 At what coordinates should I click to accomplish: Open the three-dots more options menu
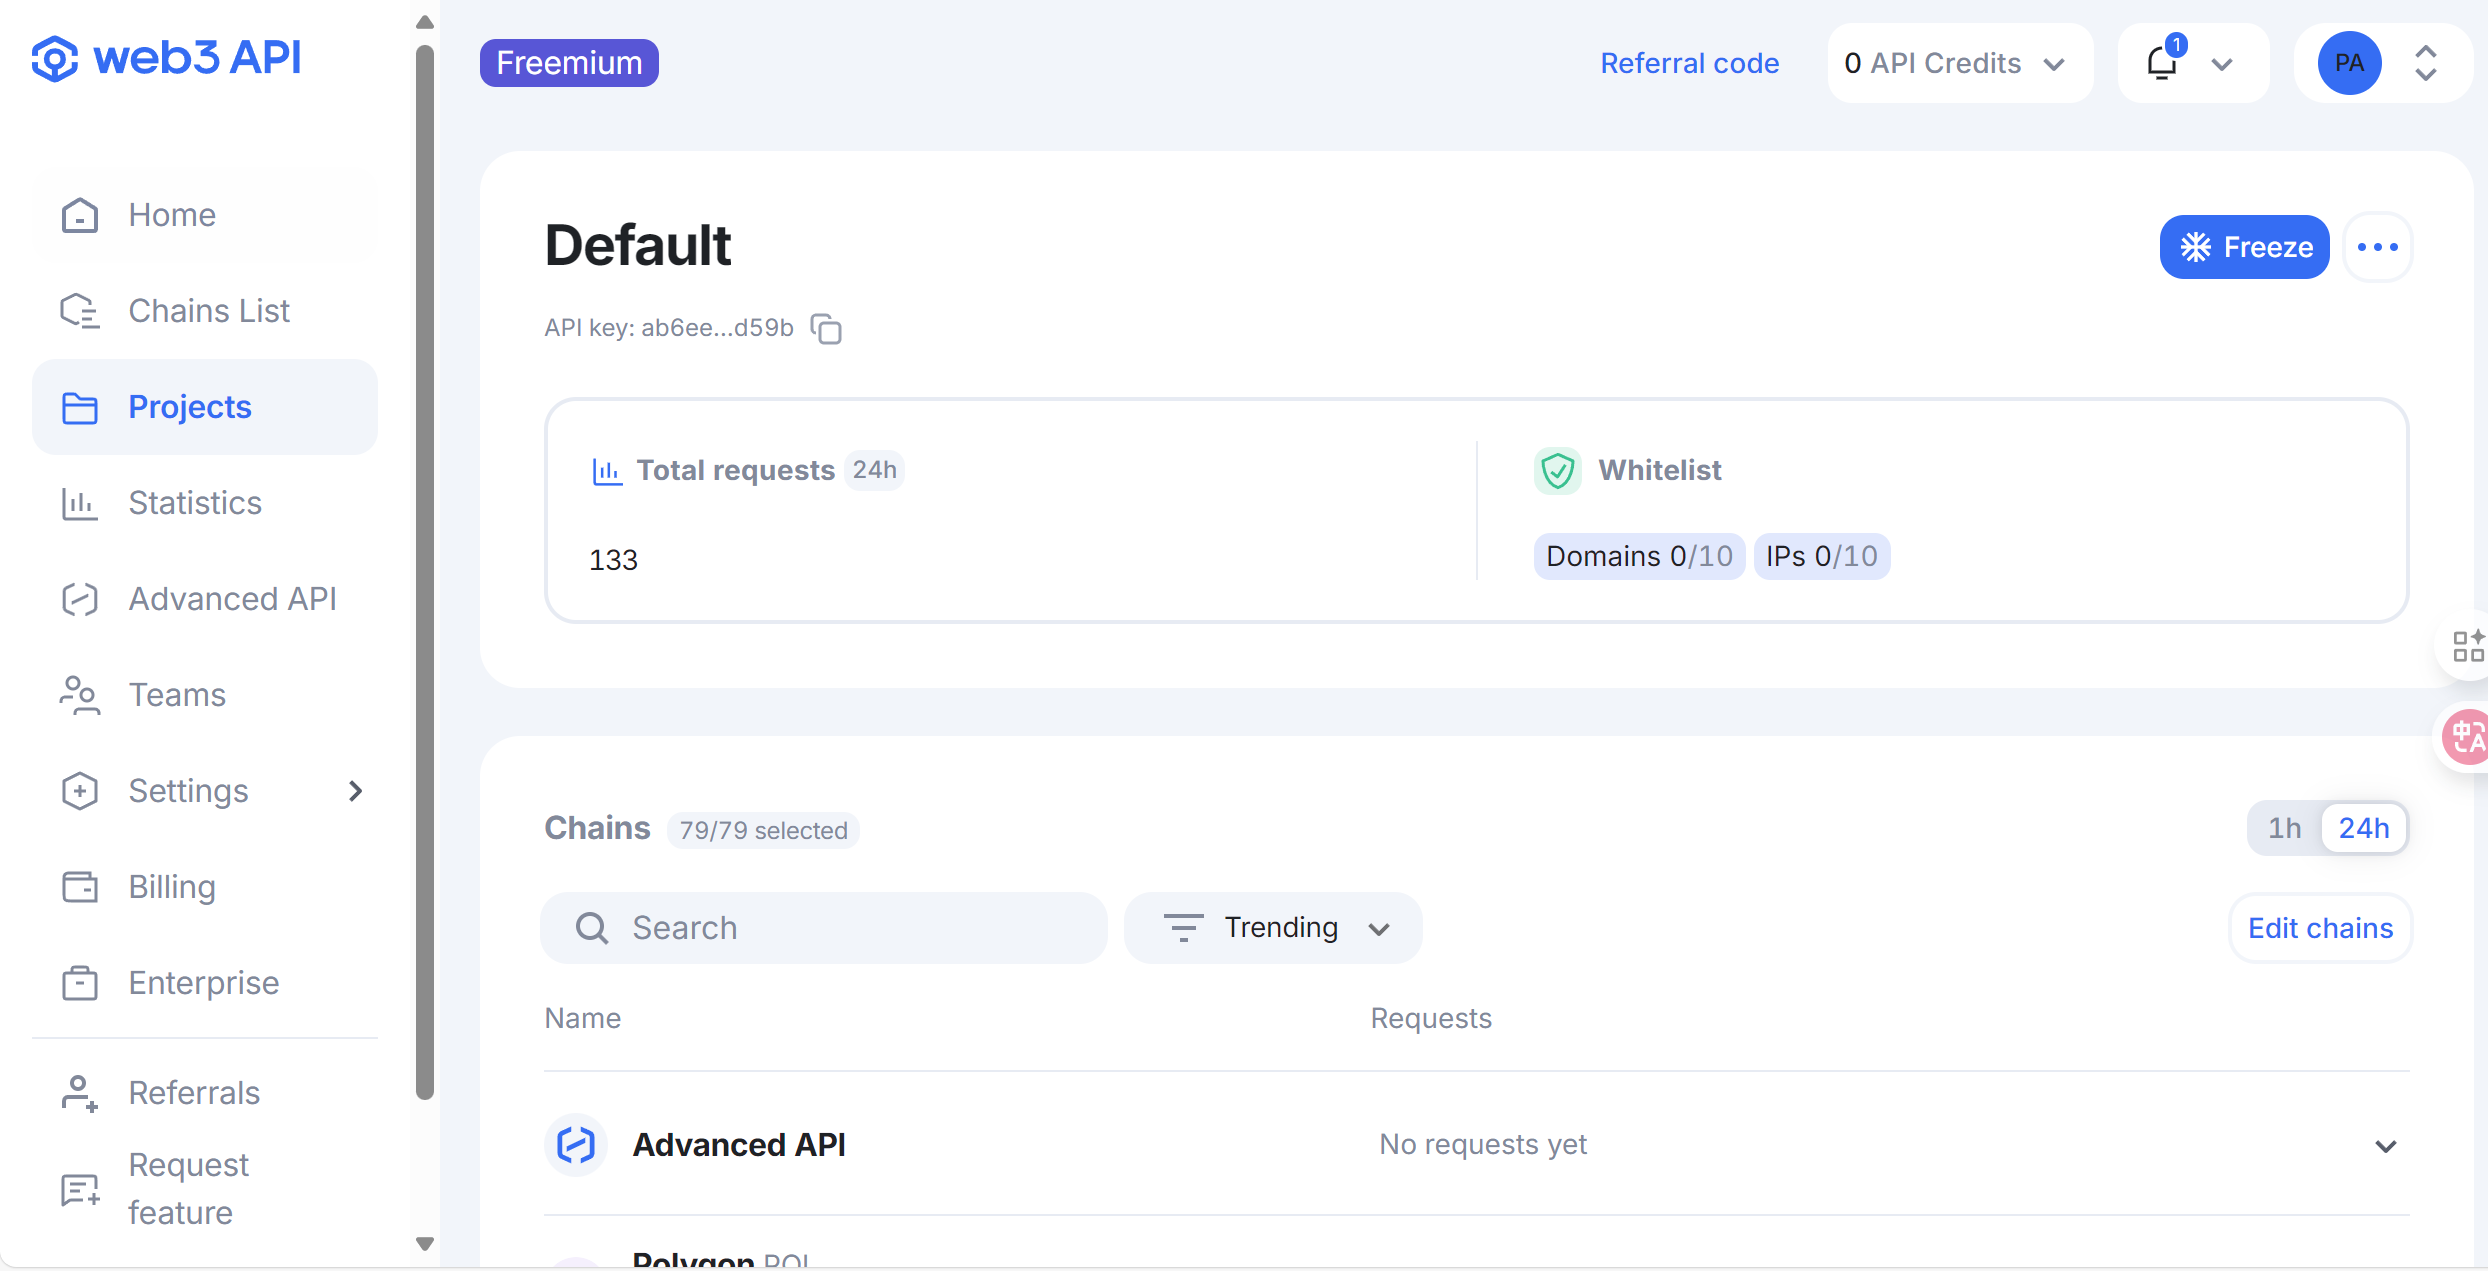point(2377,247)
